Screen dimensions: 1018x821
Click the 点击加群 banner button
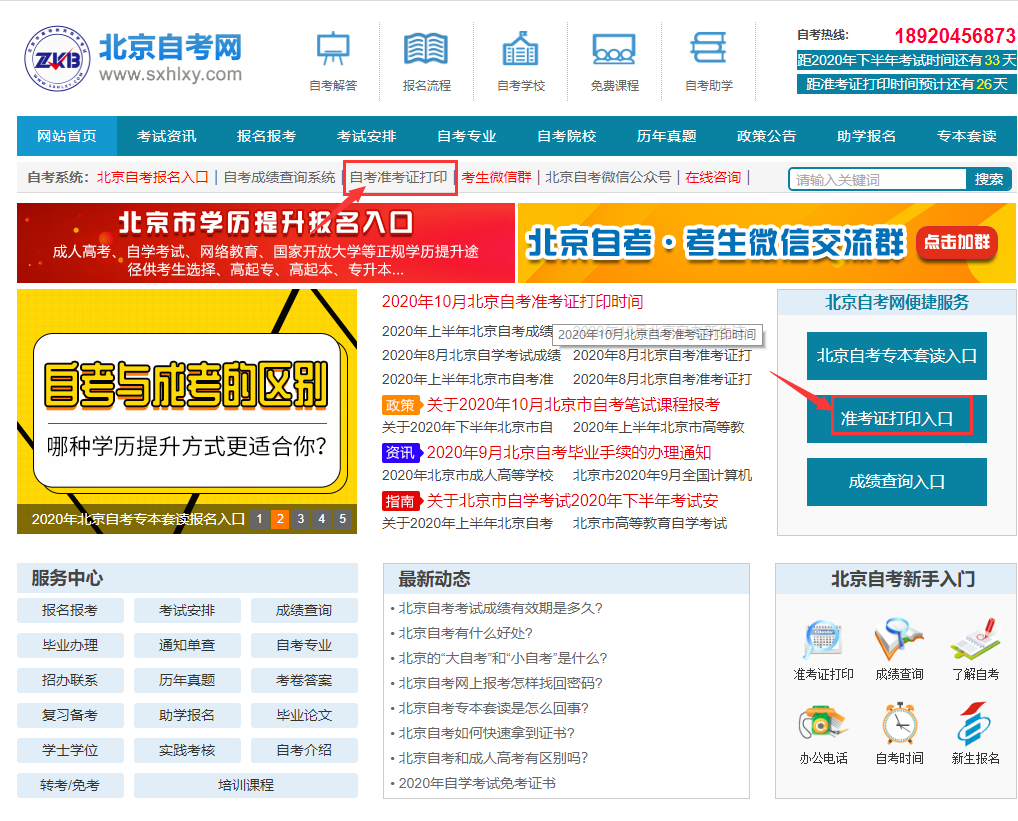[957, 242]
